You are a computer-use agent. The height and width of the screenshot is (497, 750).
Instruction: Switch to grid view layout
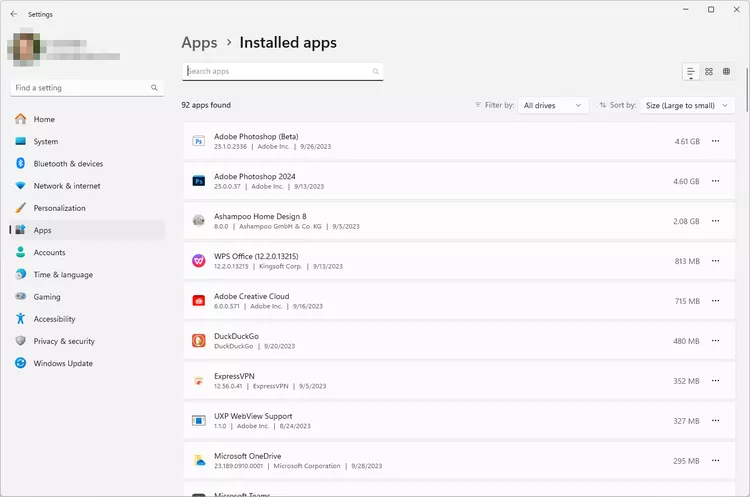click(x=709, y=72)
